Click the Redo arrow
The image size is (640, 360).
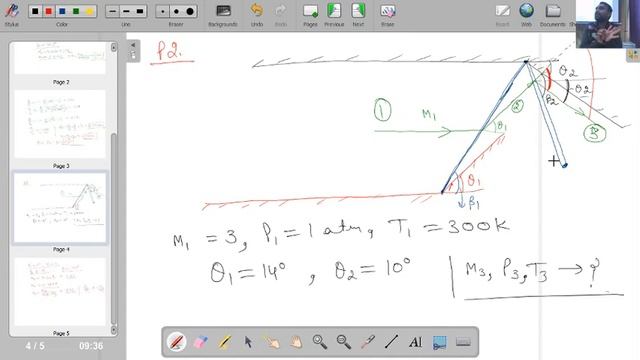tap(281, 15)
